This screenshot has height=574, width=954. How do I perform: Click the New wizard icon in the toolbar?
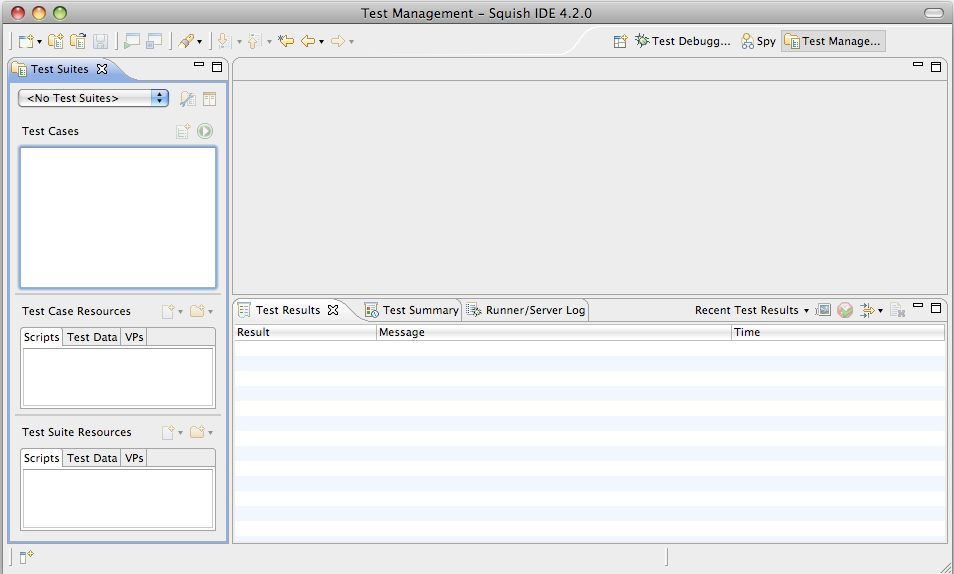(26, 41)
